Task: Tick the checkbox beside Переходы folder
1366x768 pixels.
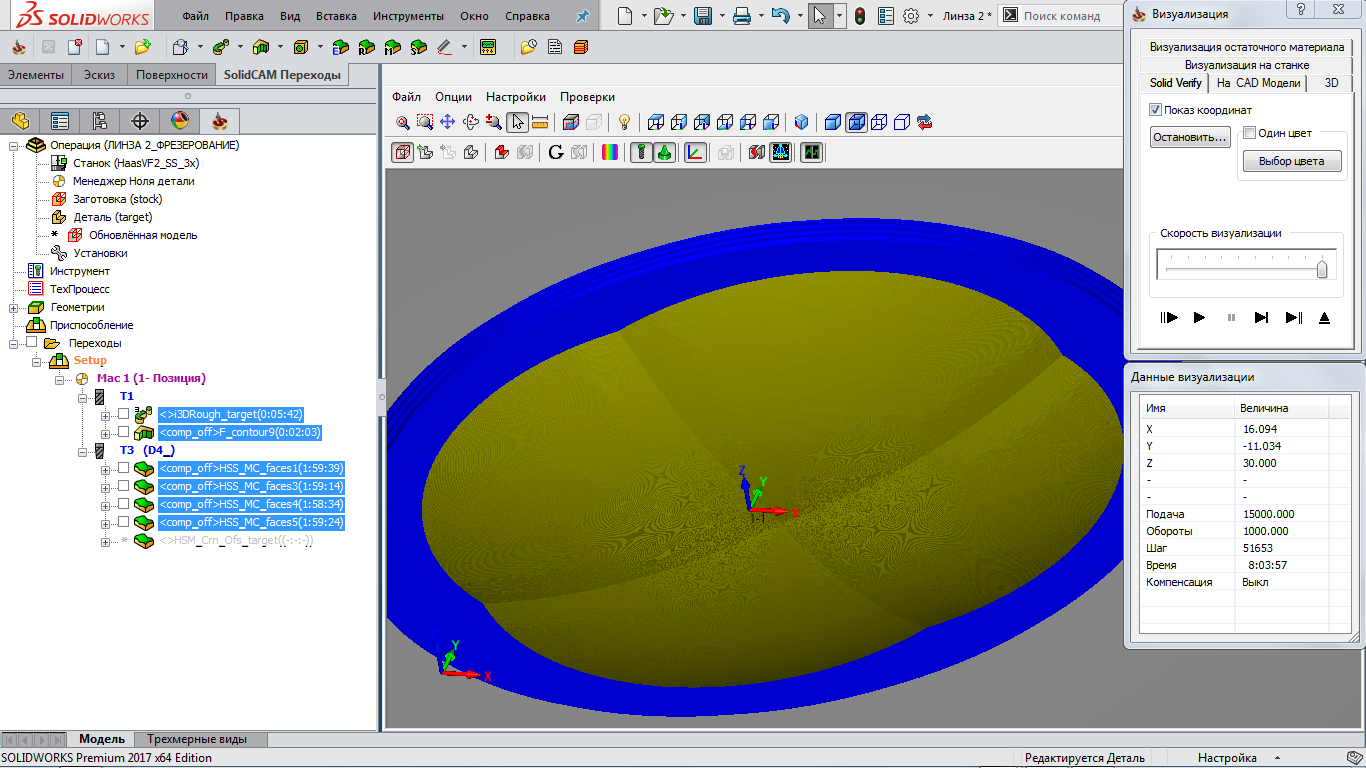Action: coord(31,342)
